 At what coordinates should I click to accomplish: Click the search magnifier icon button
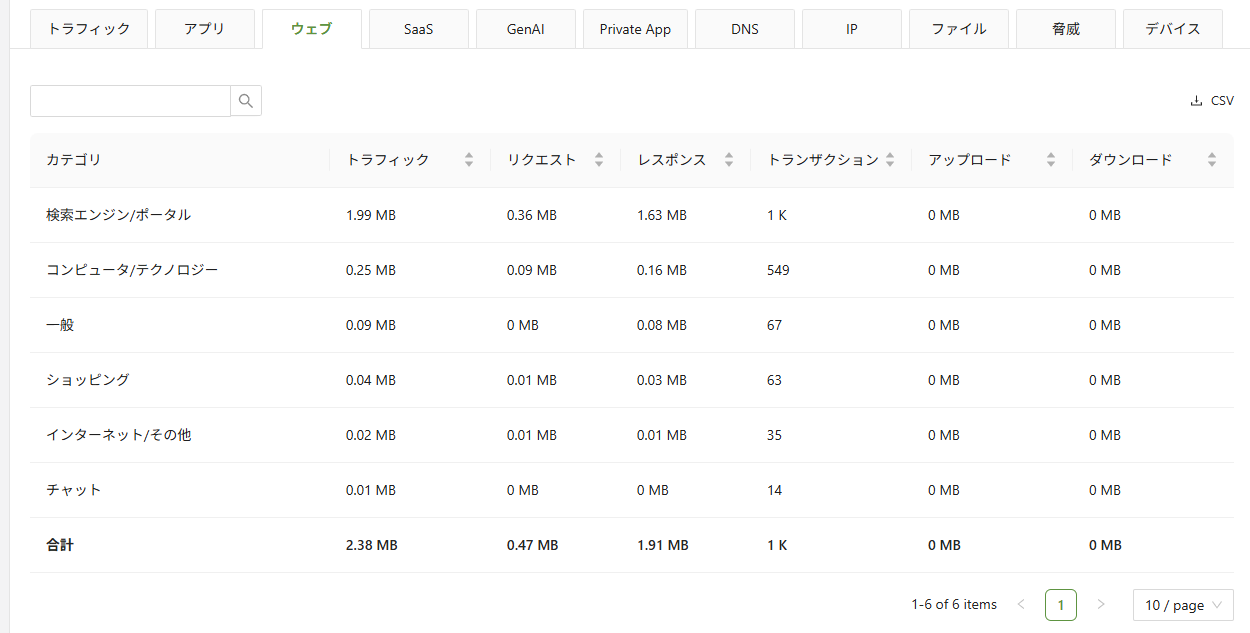246,101
